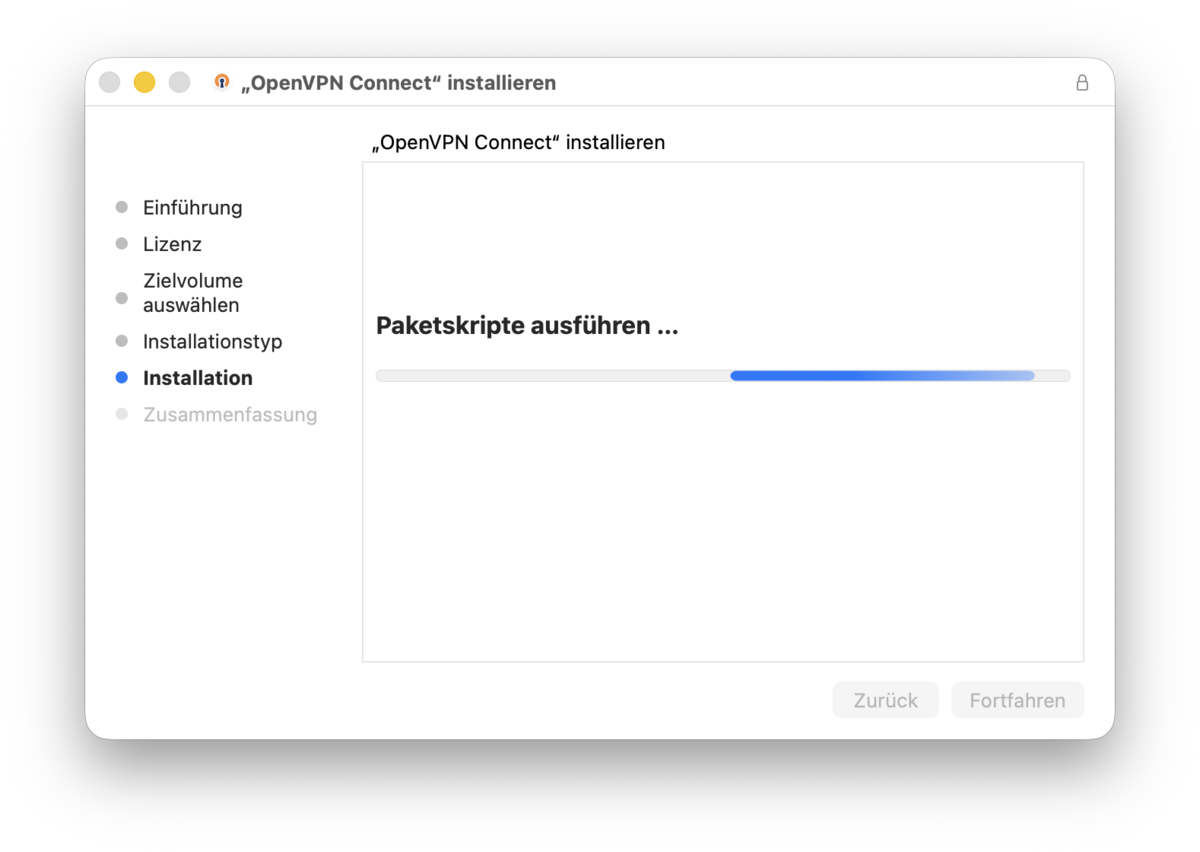The height and width of the screenshot is (852, 1200).
Task: Click the Einführung step bullet
Action: coord(122,207)
